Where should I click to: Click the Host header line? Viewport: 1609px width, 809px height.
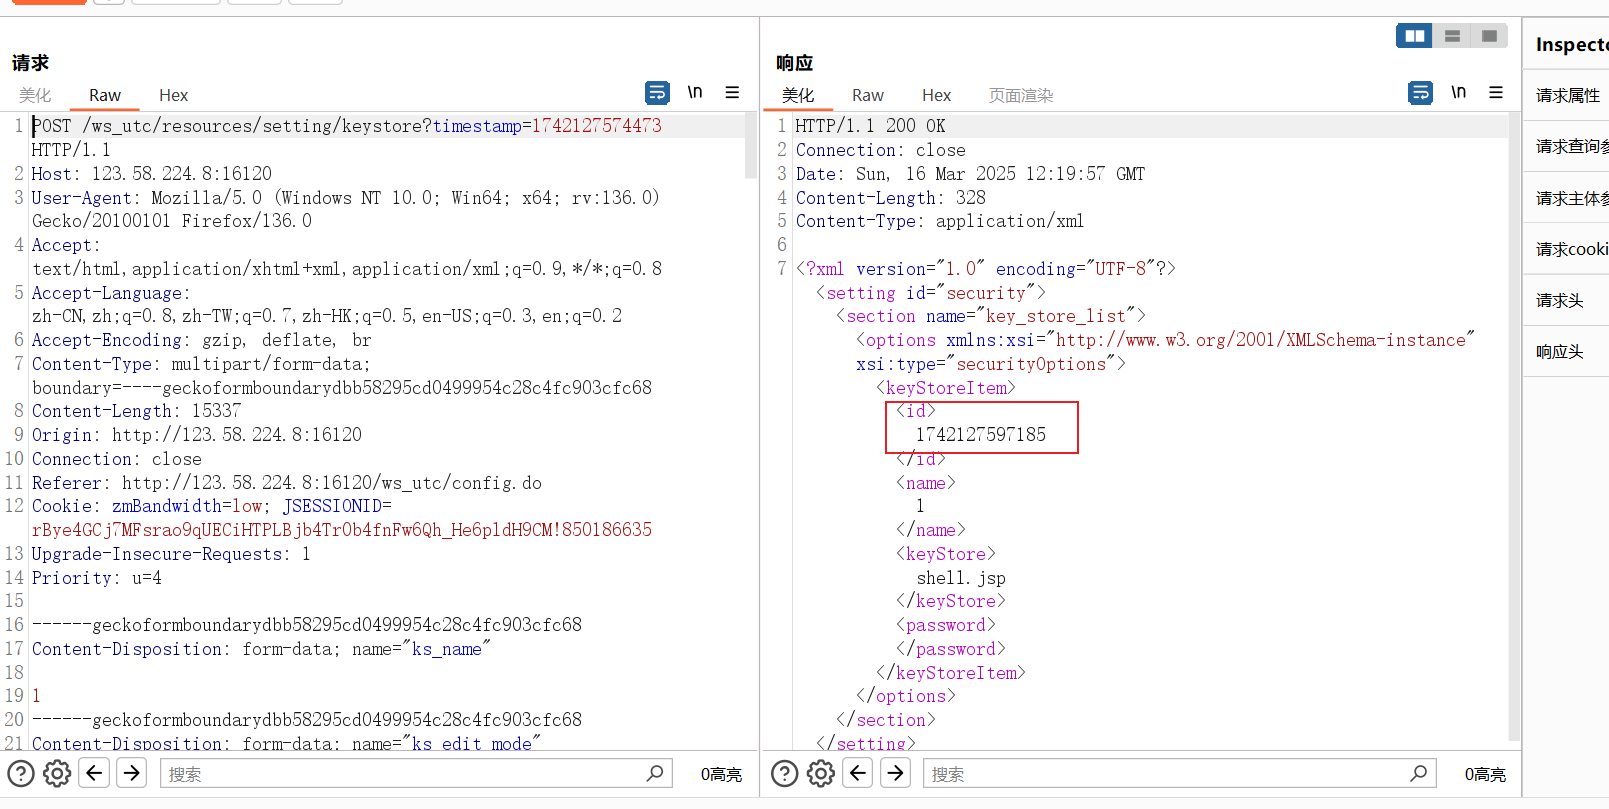[x=152, y=174]
